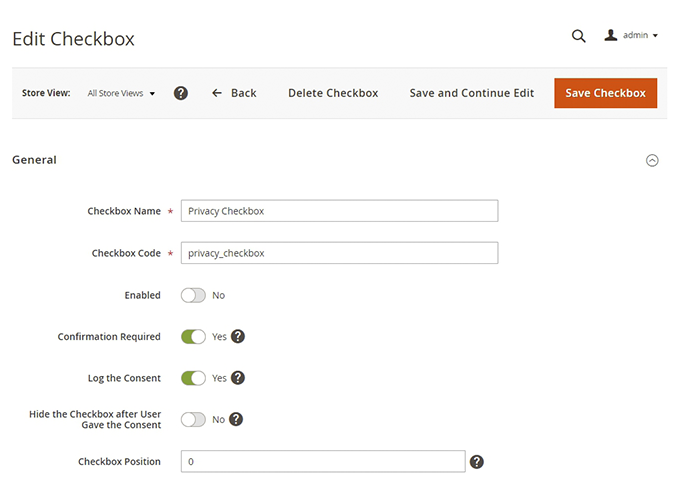The height and width of the screenshot is (481, 684).
Task: Click the search magnifier icon
Action: (x=578, y=36)
